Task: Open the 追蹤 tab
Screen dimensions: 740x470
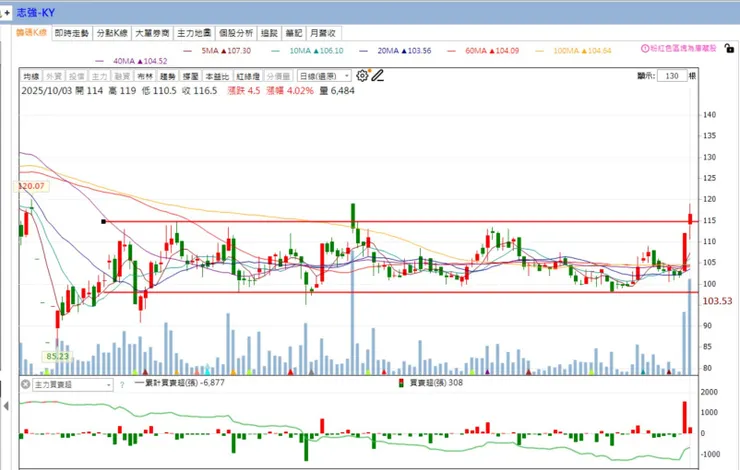Action: coord(269,33)
